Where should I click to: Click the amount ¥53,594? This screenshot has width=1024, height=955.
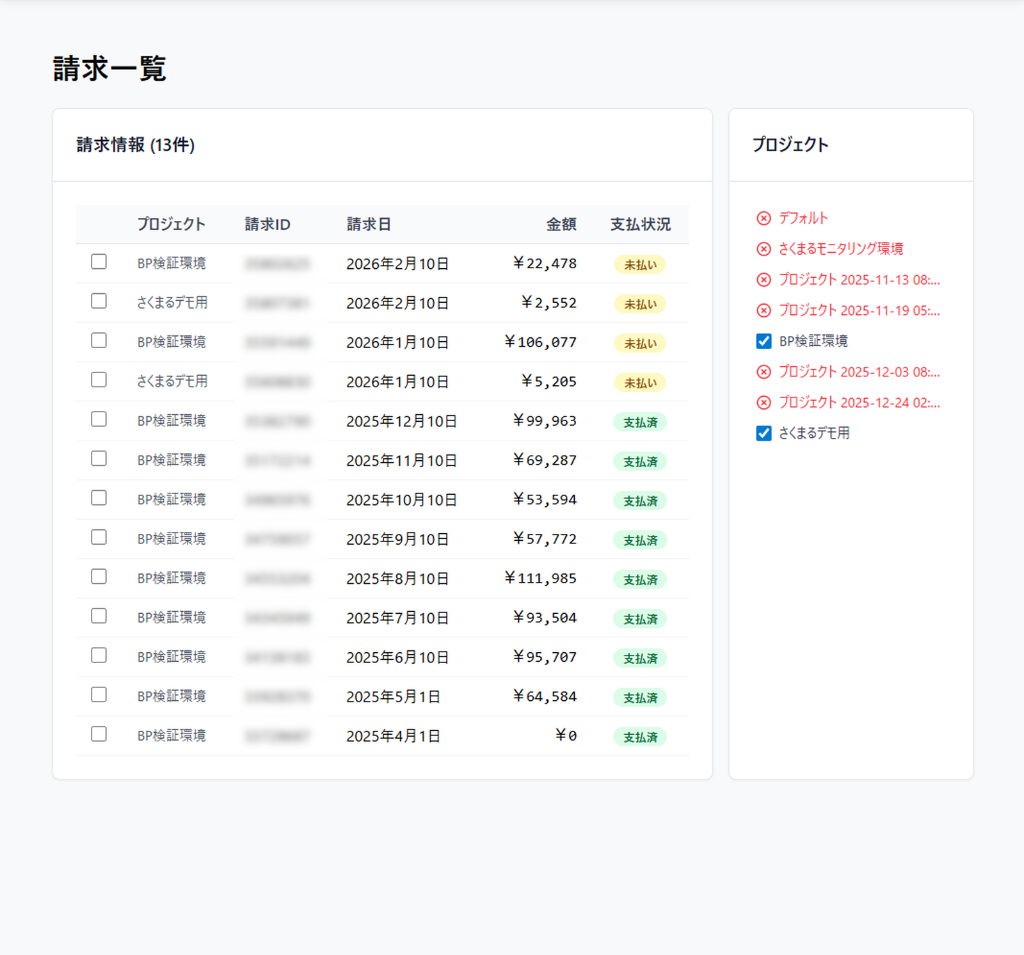point(545,500)
